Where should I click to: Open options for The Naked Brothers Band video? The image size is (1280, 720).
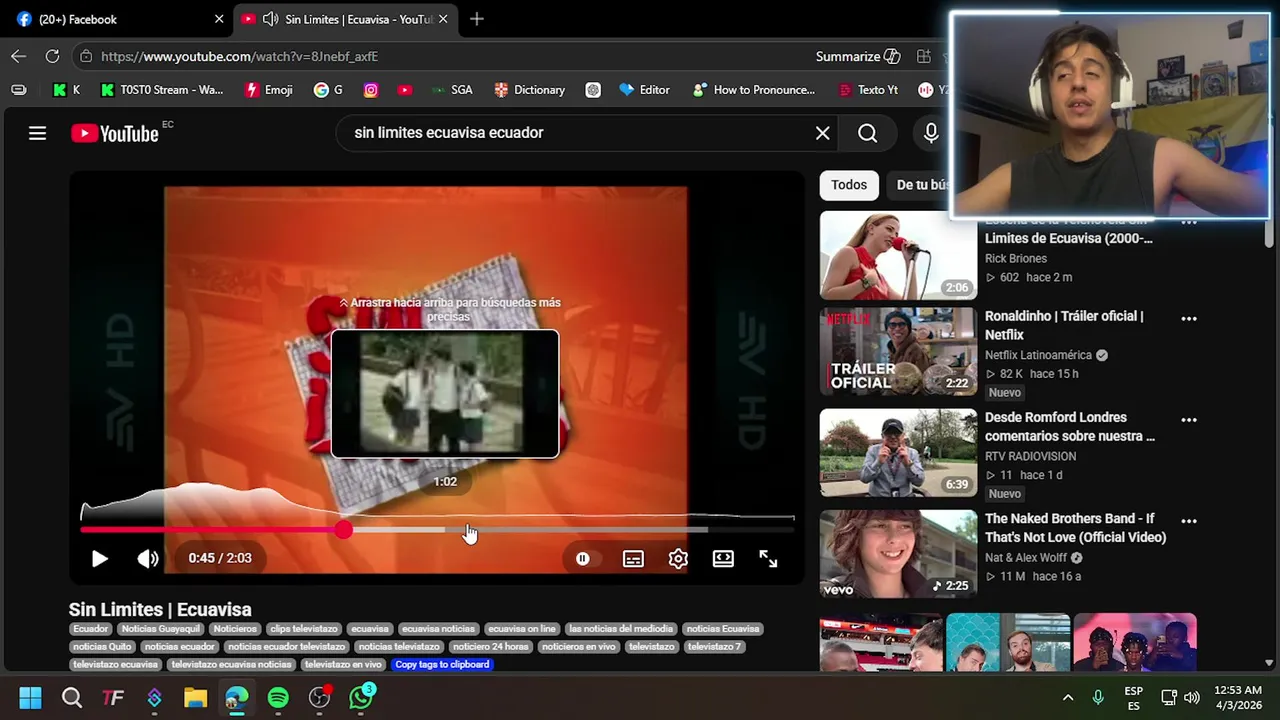click(1189, 521)
